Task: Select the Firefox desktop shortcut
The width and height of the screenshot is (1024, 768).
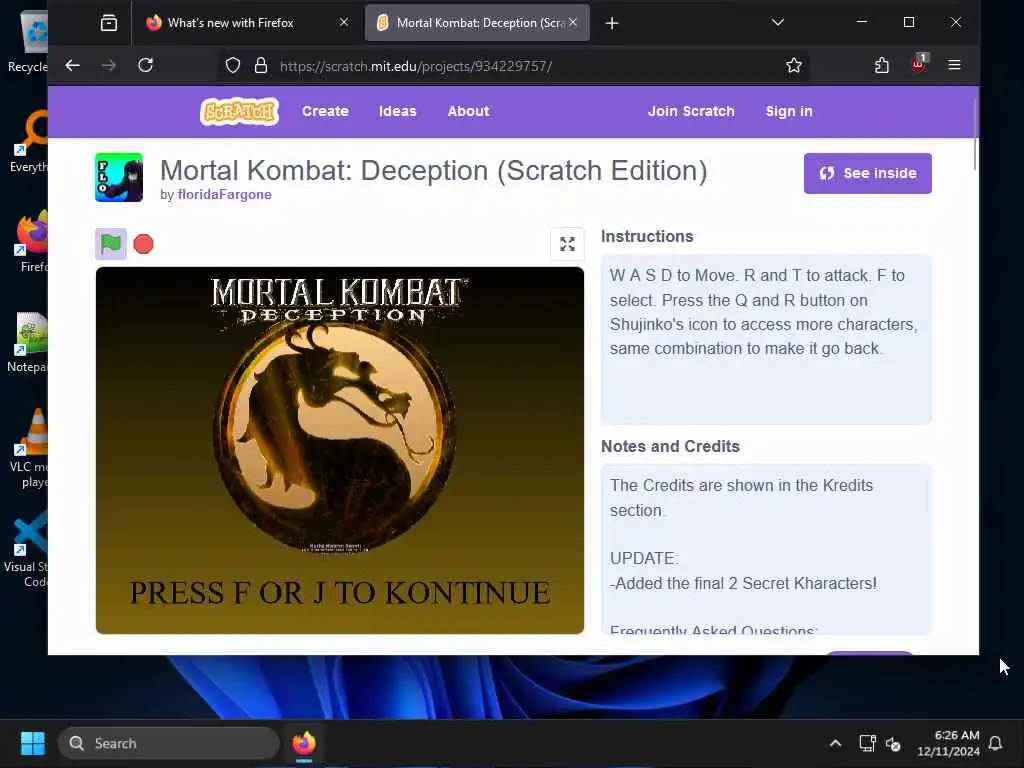Action: [31, 242]
